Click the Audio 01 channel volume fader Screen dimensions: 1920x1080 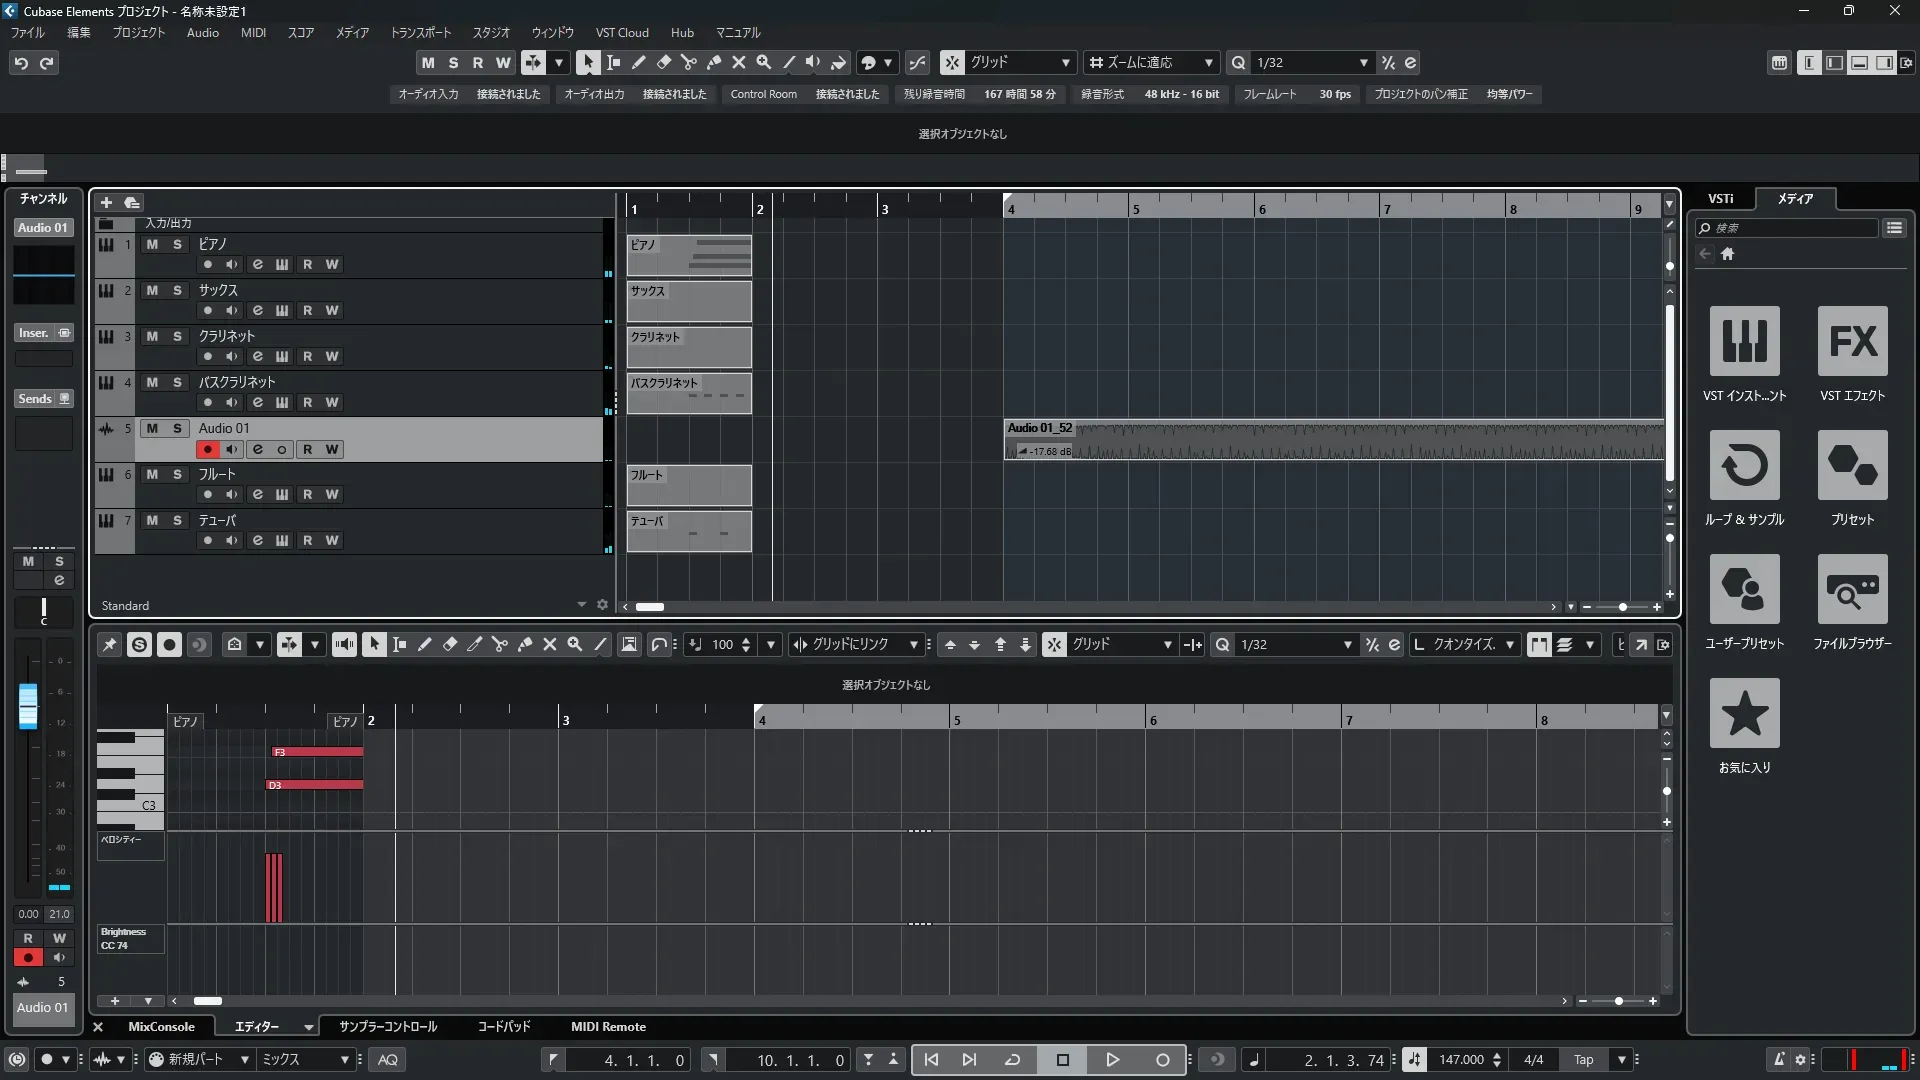[x=28, y=705]
